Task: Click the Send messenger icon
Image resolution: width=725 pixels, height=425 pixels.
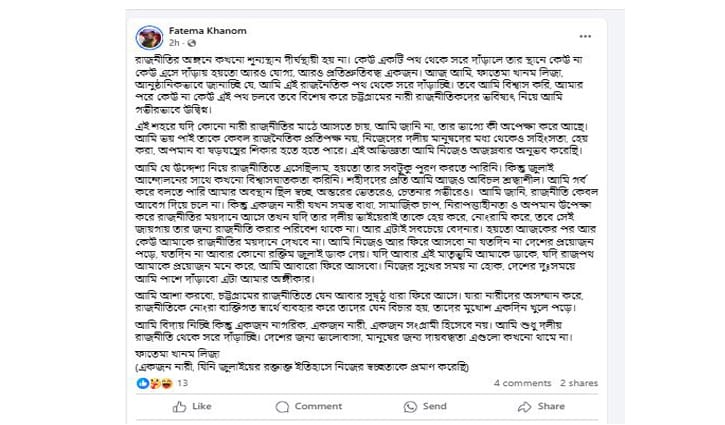Action: tap(407, 407)
